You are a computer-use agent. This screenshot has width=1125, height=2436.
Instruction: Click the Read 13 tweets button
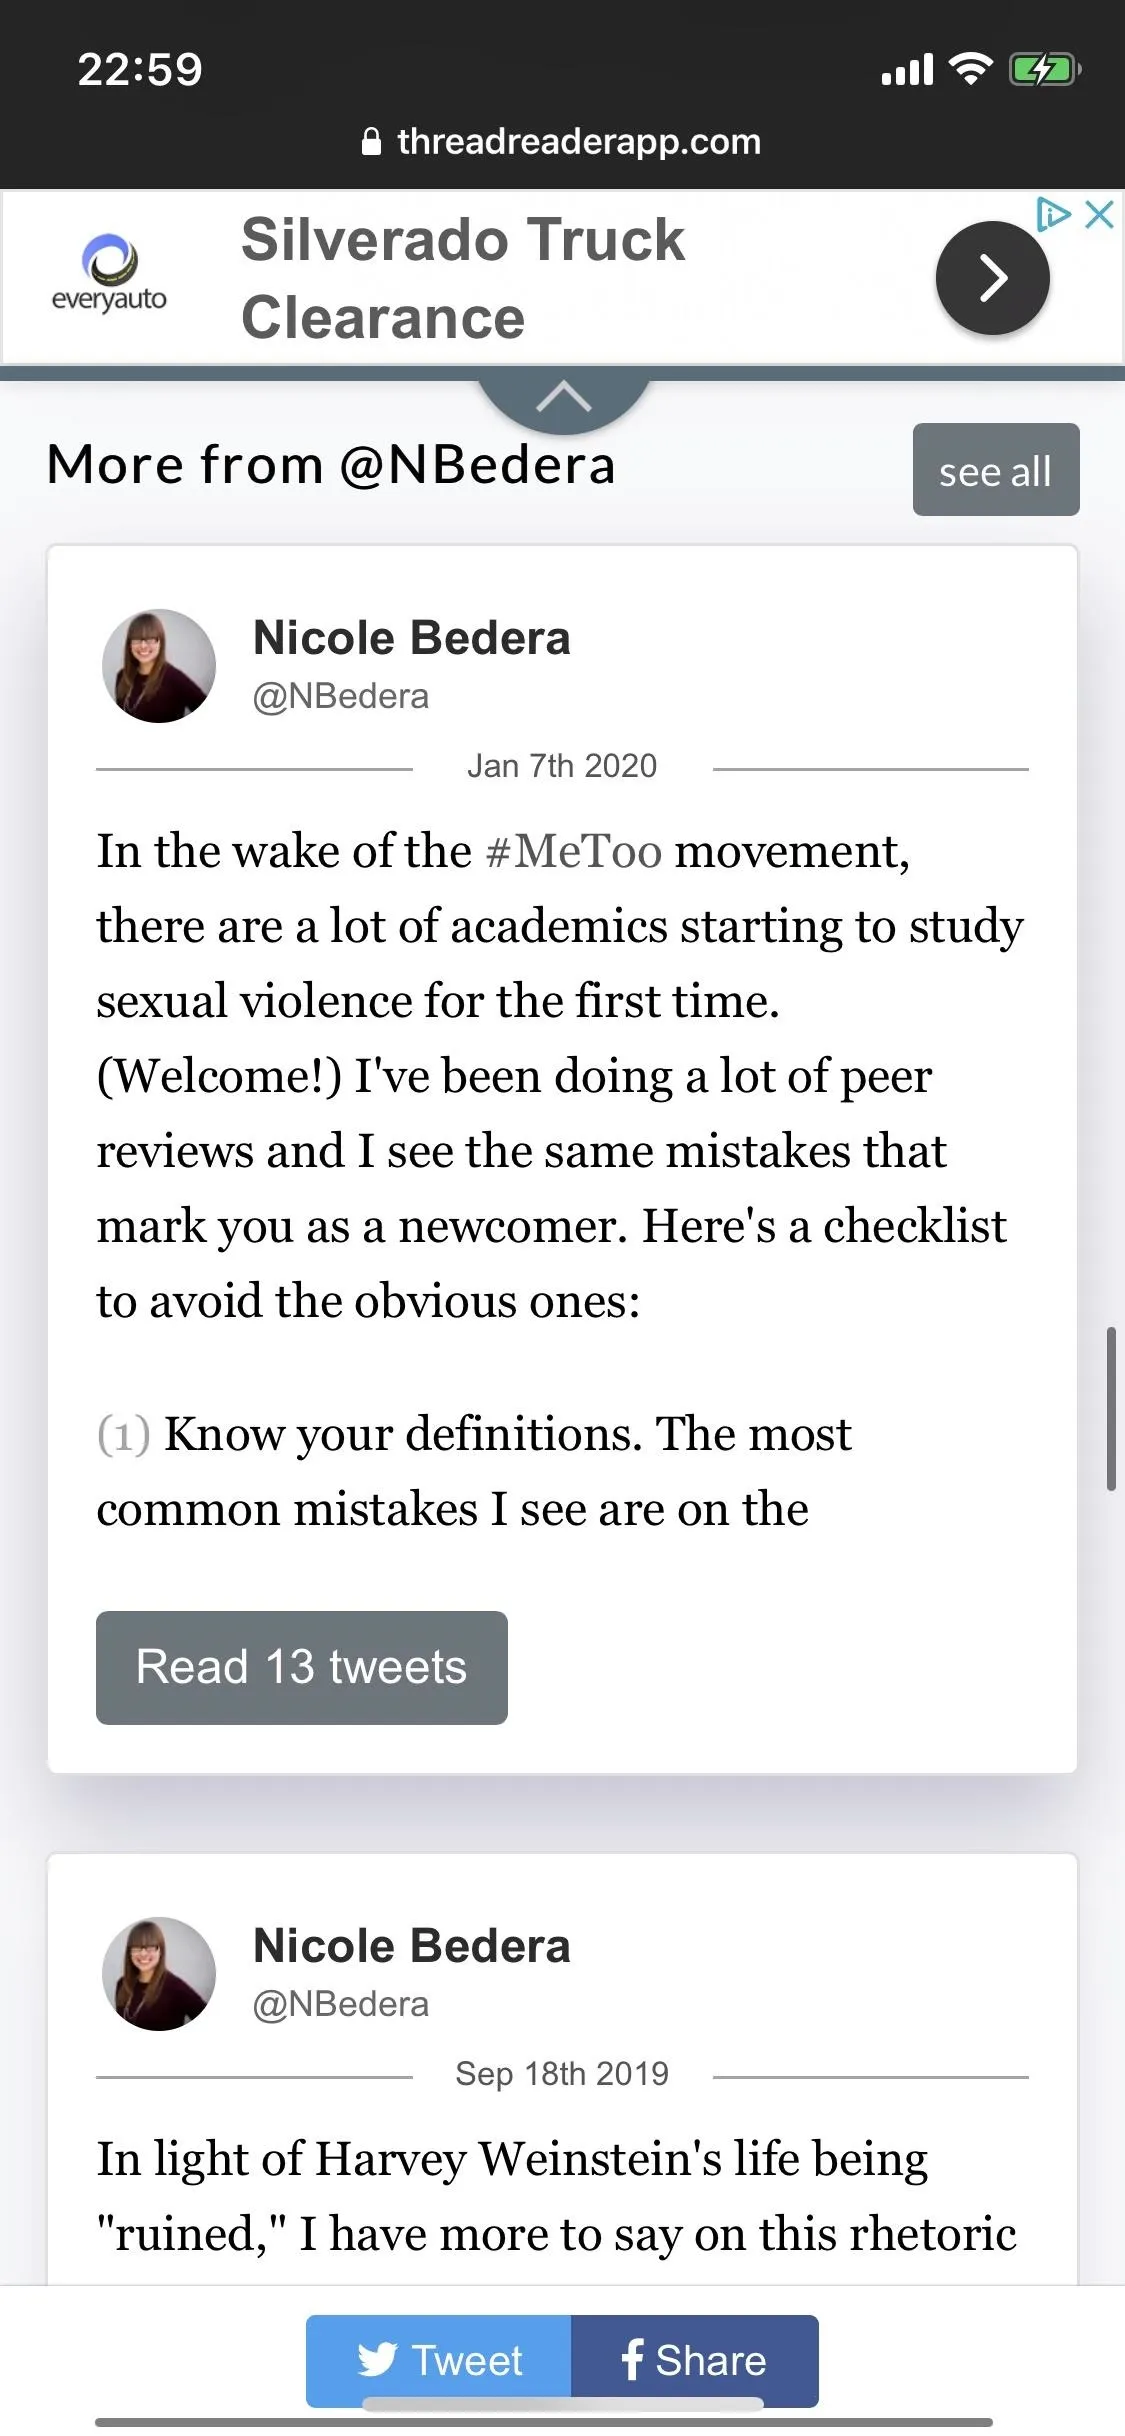pos(302,1667)
